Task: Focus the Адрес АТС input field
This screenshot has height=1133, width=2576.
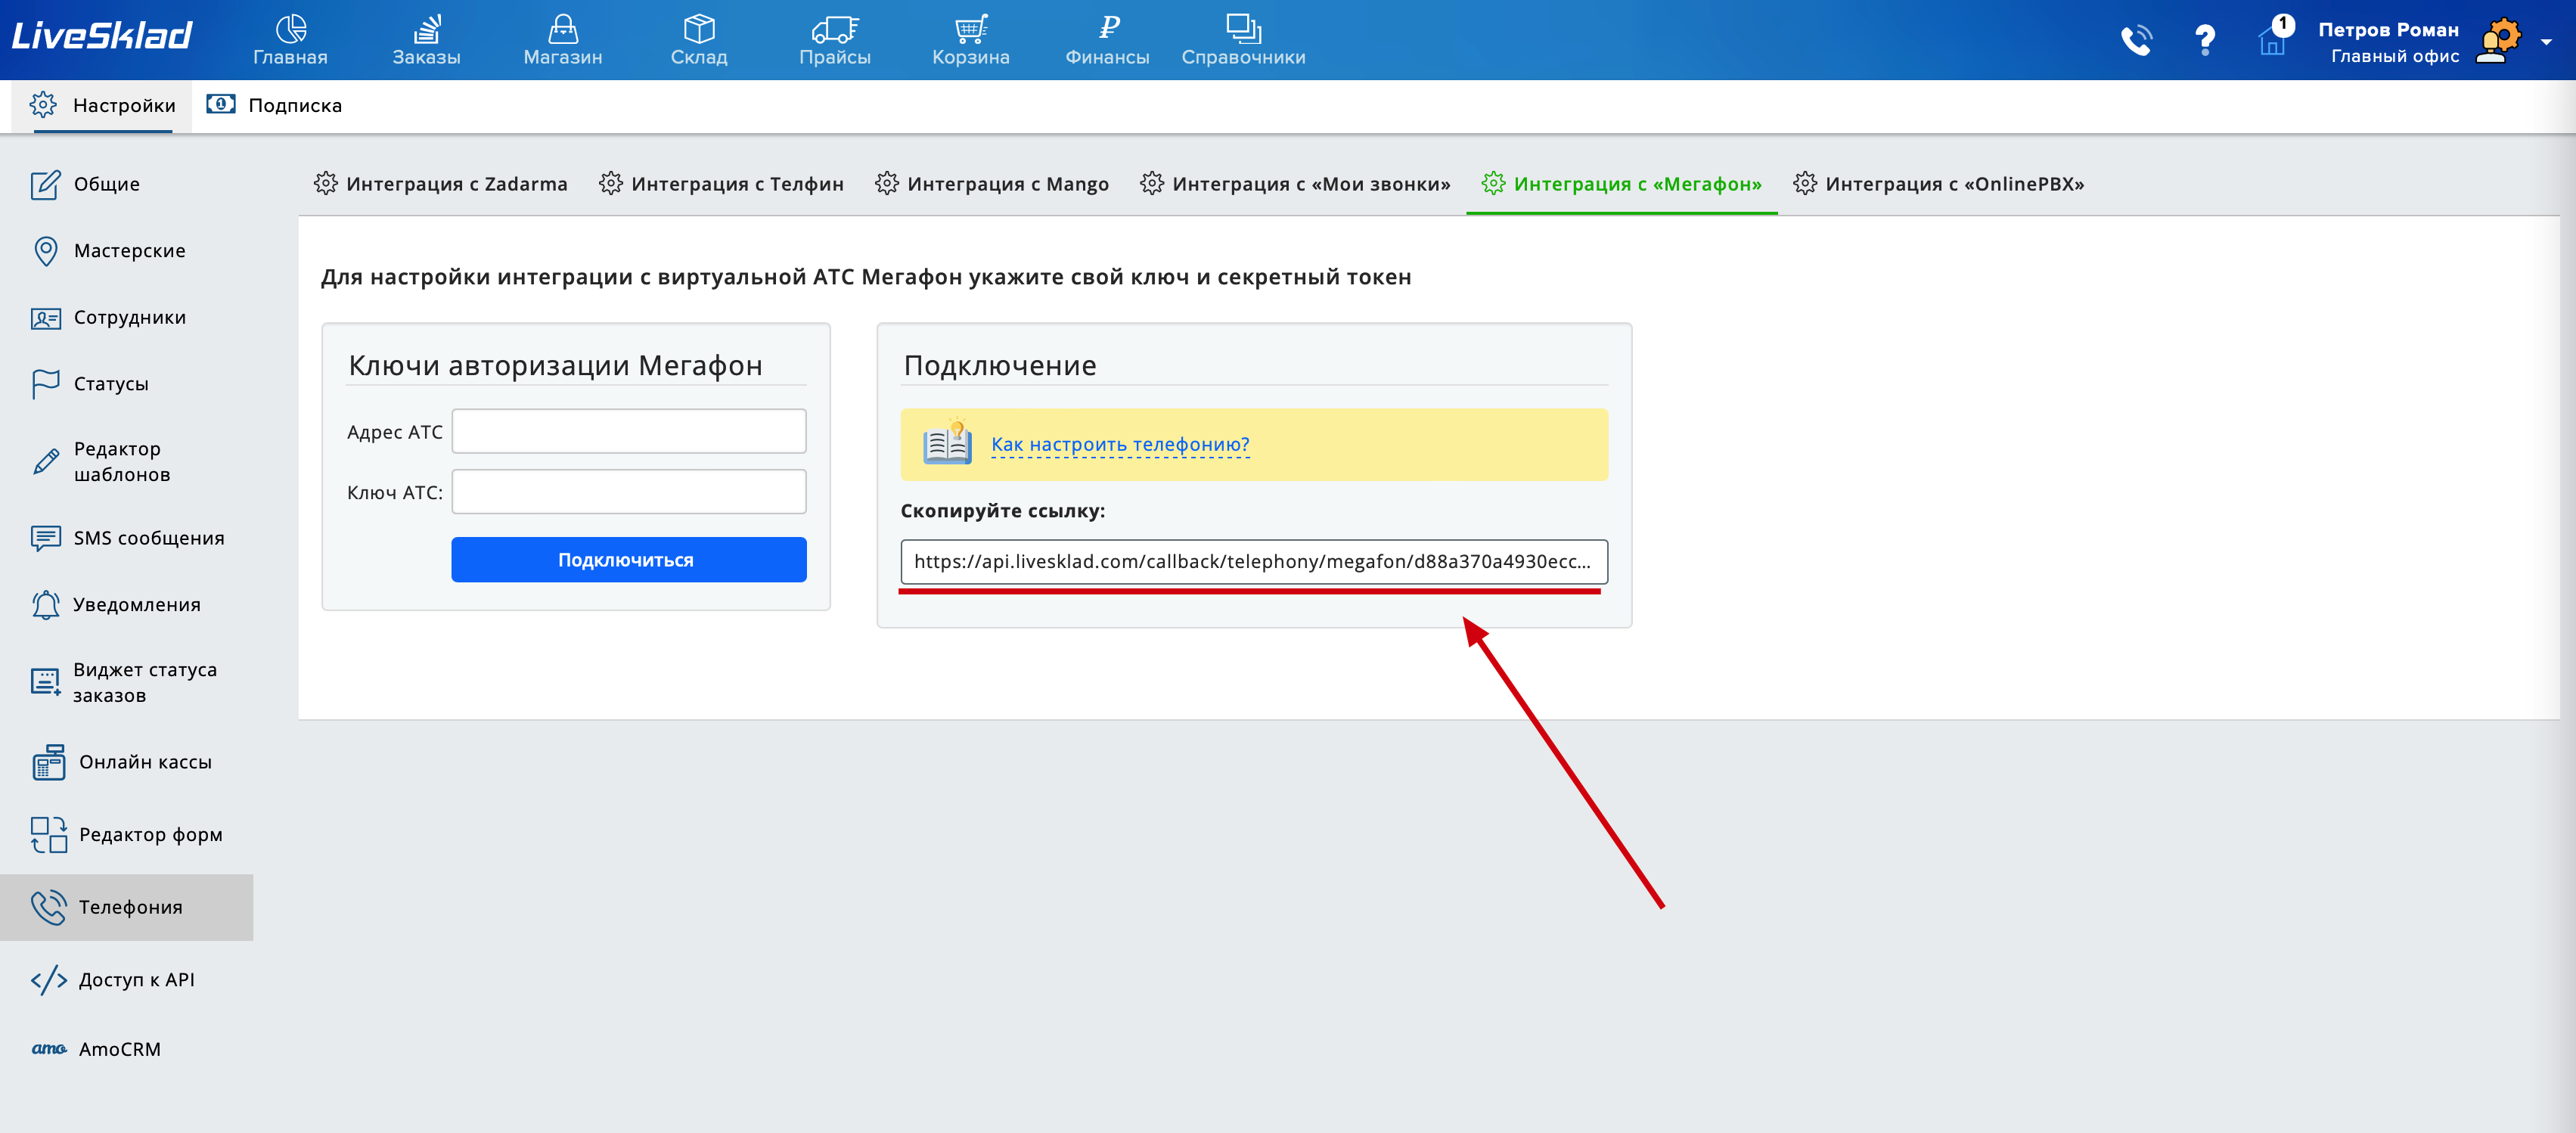Action: [629, 432]
